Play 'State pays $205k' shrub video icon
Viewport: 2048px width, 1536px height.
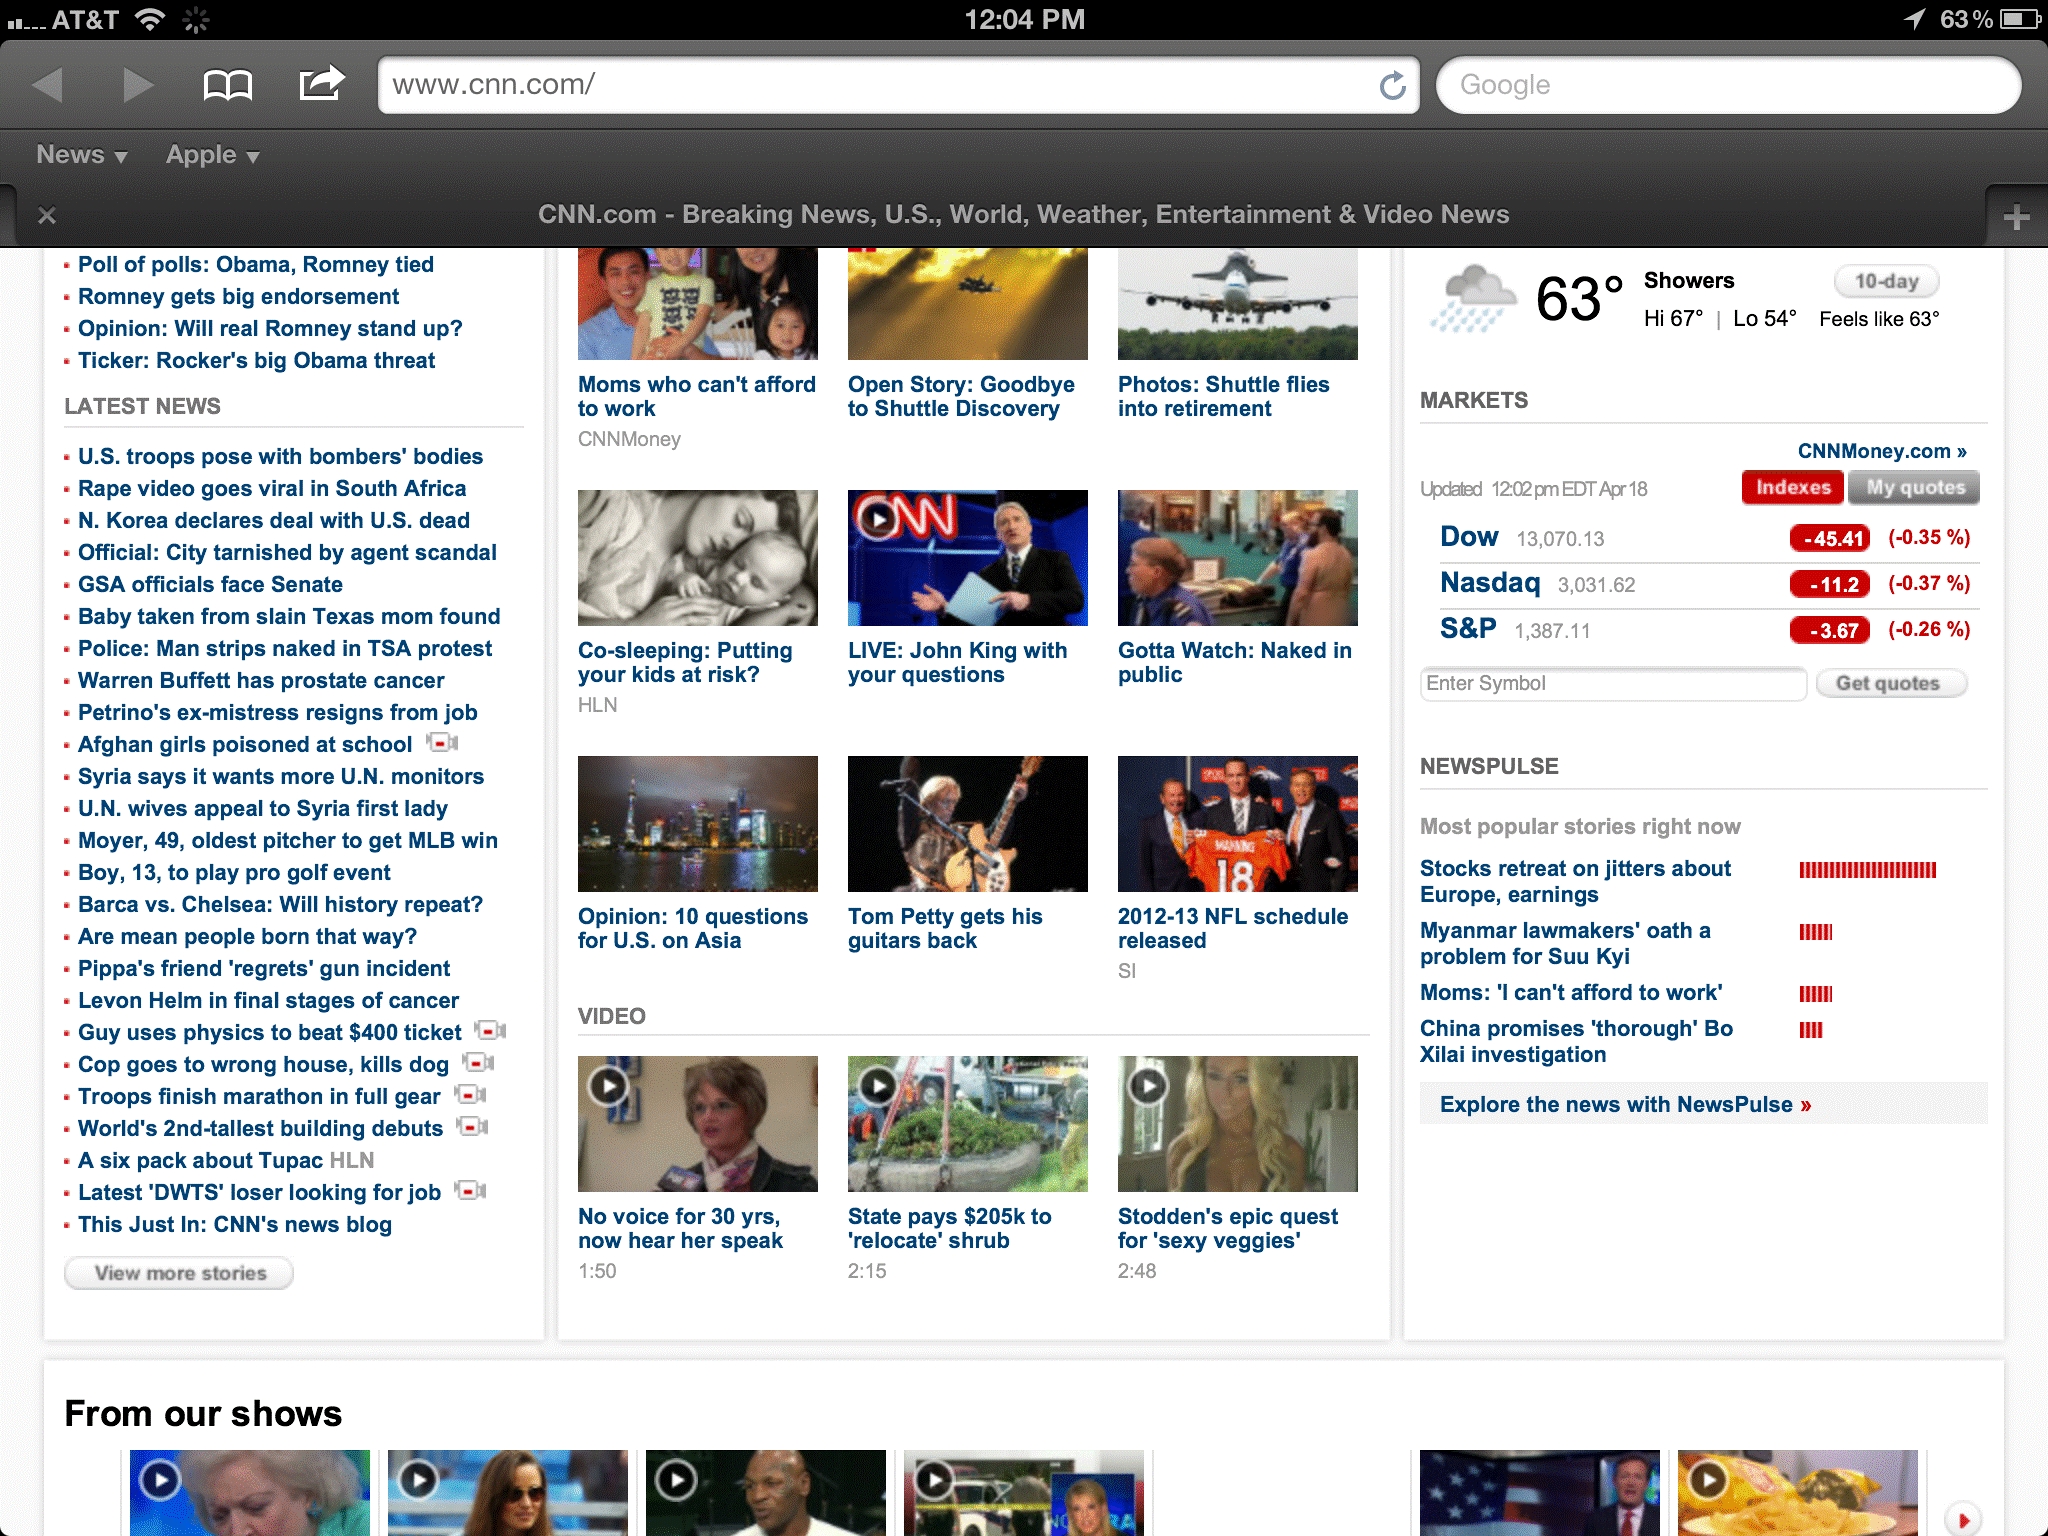[x=878, y=1085]
